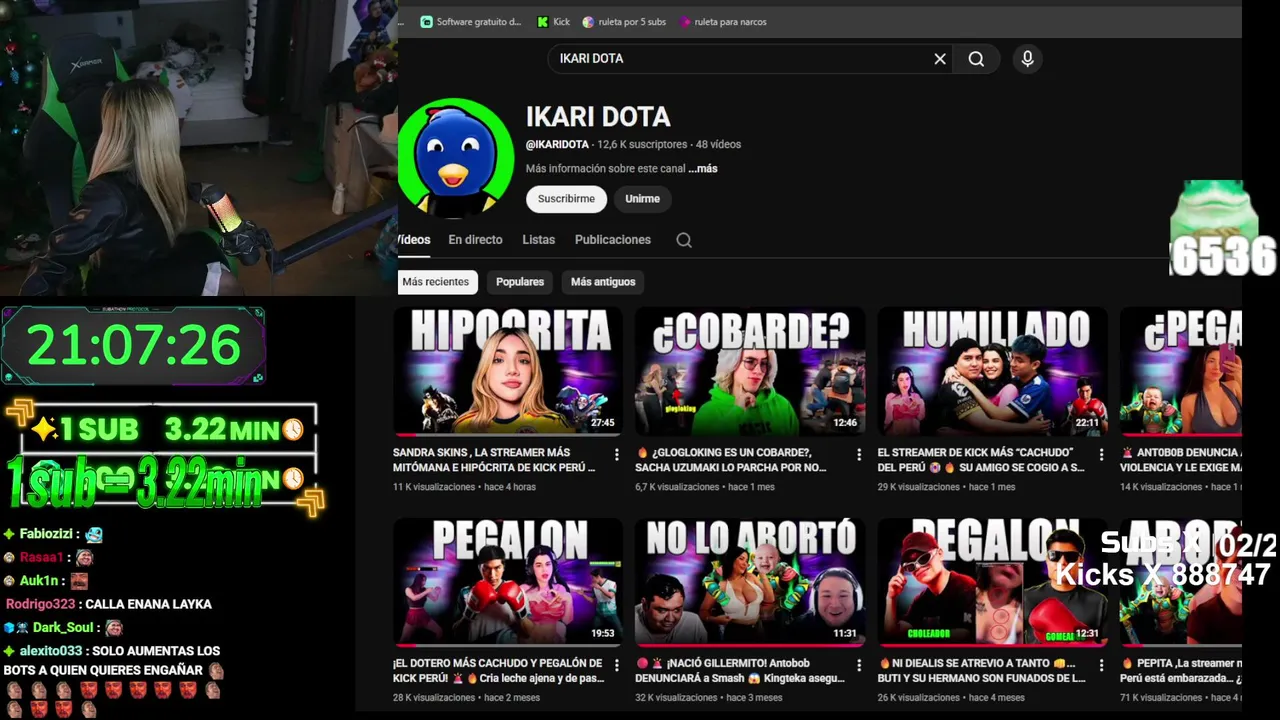Open Sandra Skins video title link
Image resolution: width=1280 pixels, height=720 pixels.
(494, 460)
